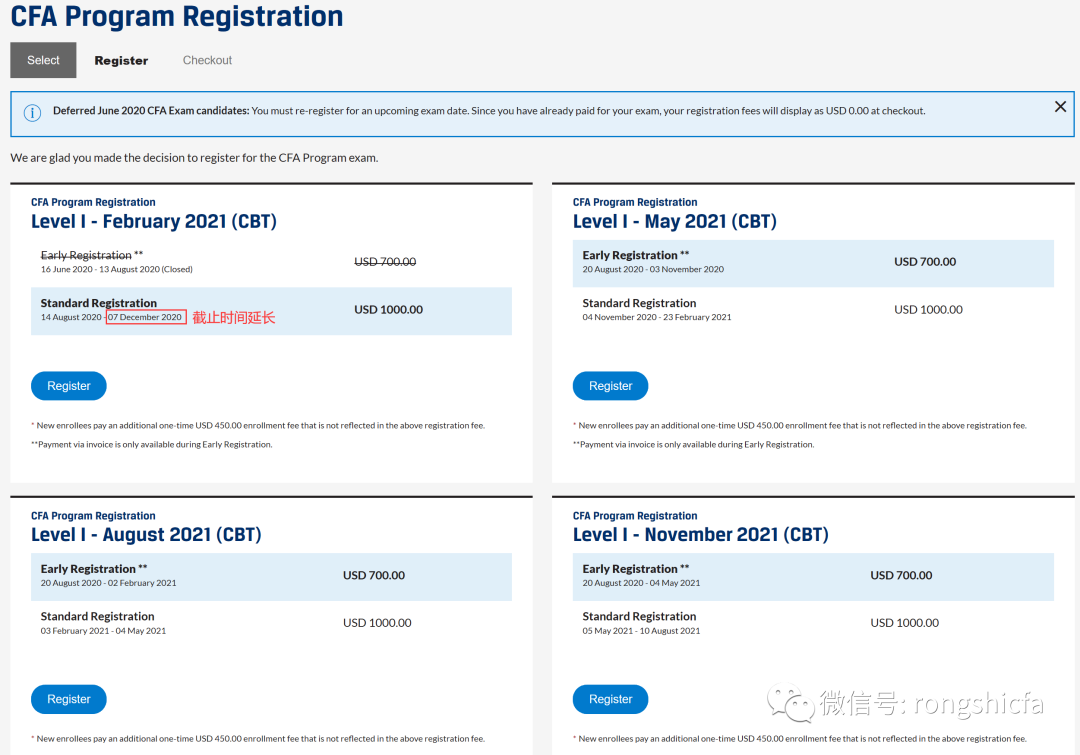Select August 2021 Early Registration option

(271, 576)
